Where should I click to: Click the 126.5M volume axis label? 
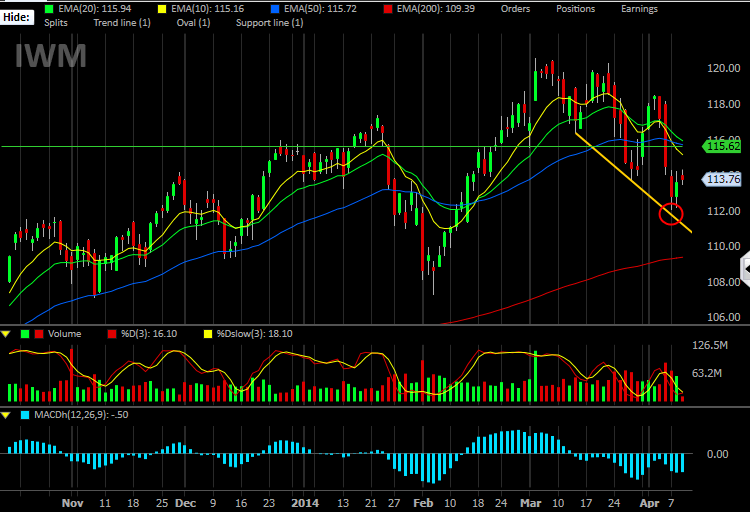[x=710, y=345]
